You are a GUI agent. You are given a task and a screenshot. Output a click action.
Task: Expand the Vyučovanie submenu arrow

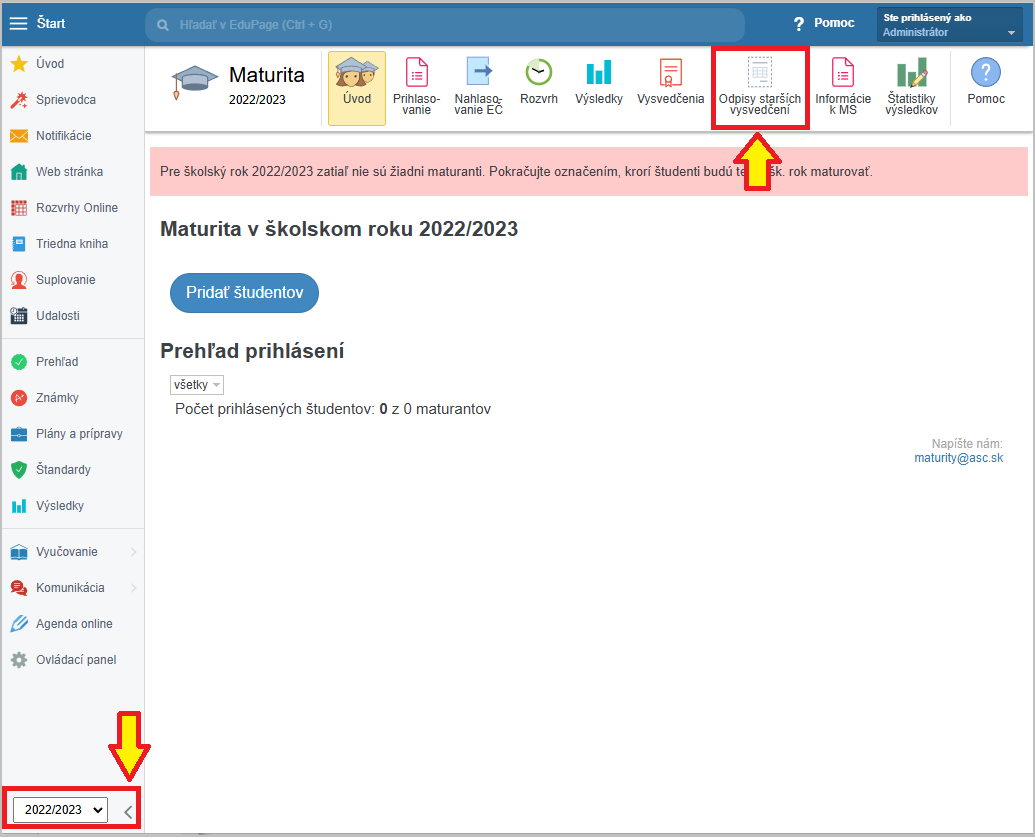[134, 552]
